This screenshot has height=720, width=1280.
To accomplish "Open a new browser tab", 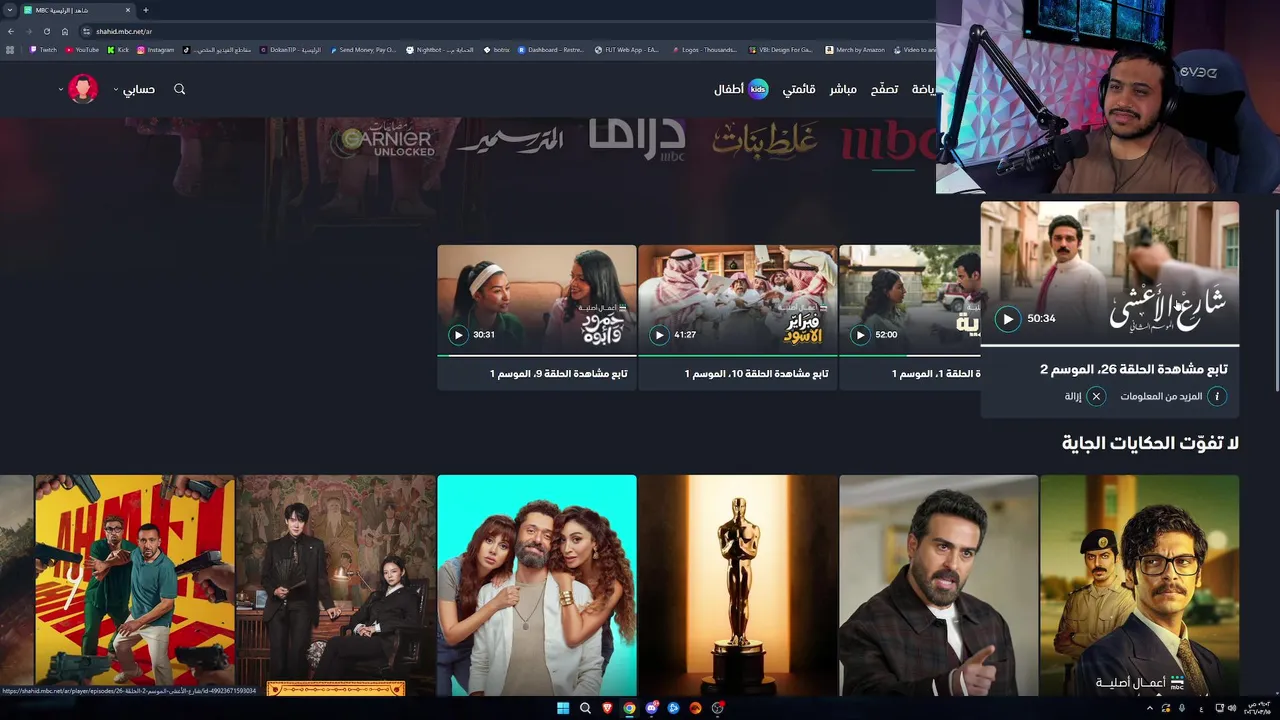I will [146, 10].
